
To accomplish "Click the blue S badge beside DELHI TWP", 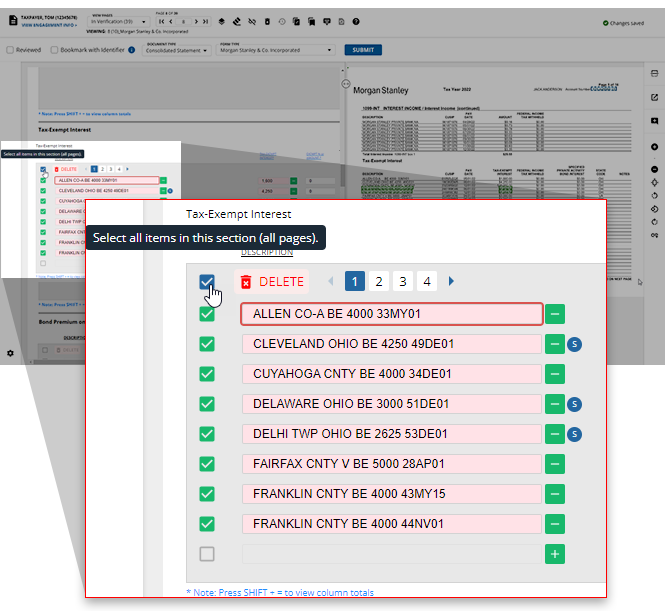I will coord(575,434).
